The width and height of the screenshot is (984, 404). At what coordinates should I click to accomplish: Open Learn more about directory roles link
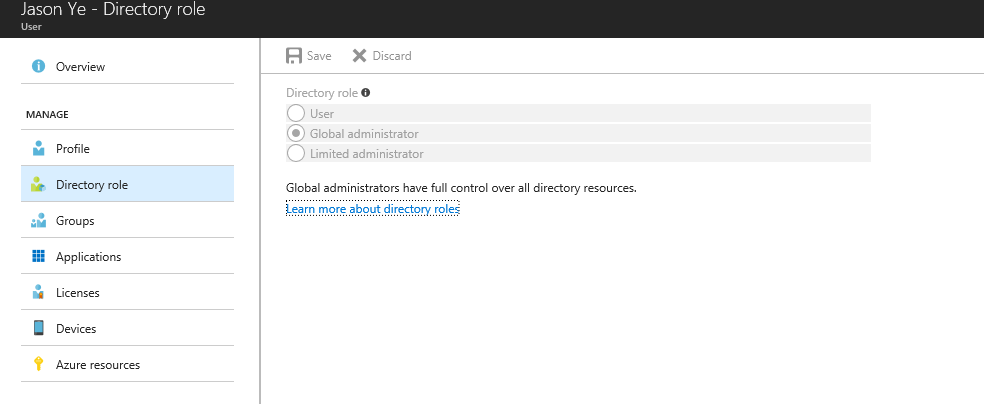click(x=373, y=209)
